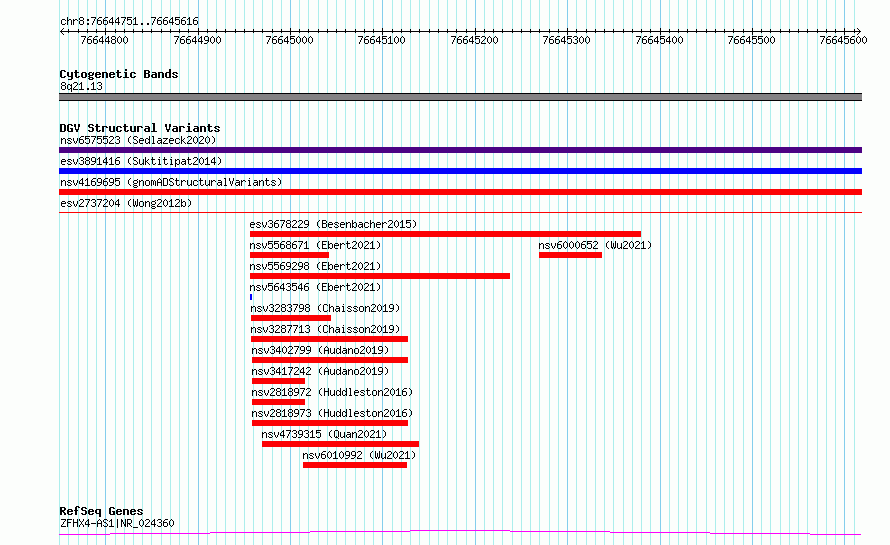Click the ZFHX4-AS1|NR_024360 gene label
Viewport: 890px width, 545px height.
(117, 523)
